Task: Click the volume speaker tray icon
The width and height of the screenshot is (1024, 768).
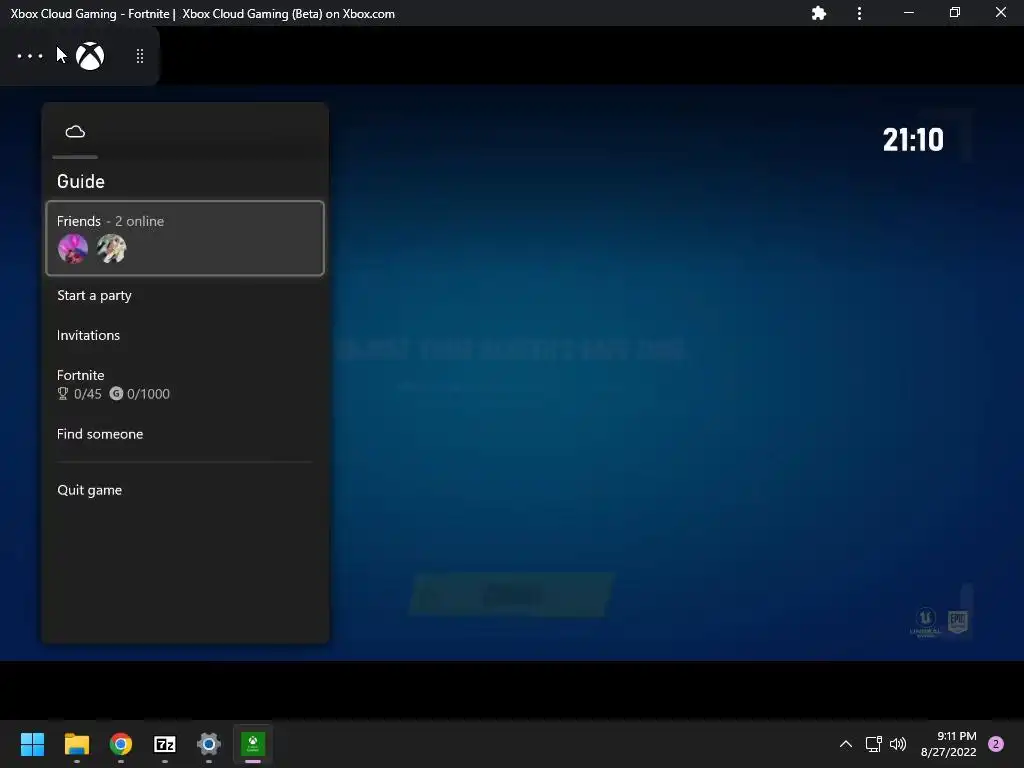Action: (x=898, y=744)
